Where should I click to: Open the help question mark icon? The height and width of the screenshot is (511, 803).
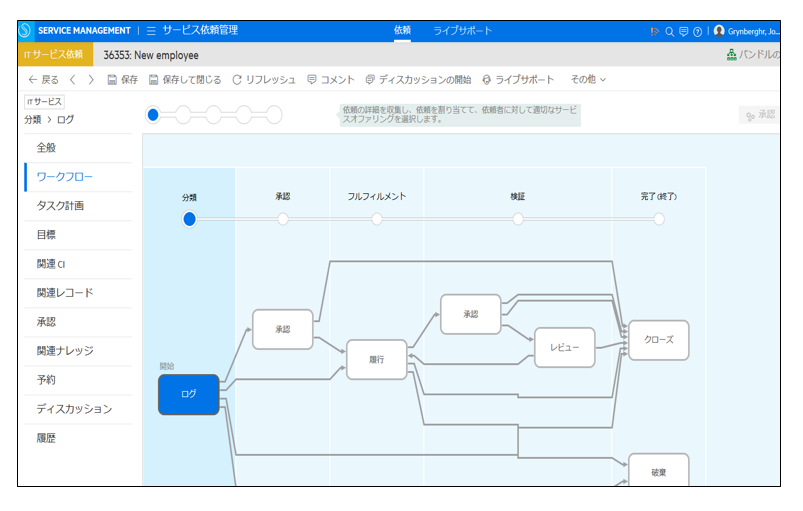click(697, 31)
